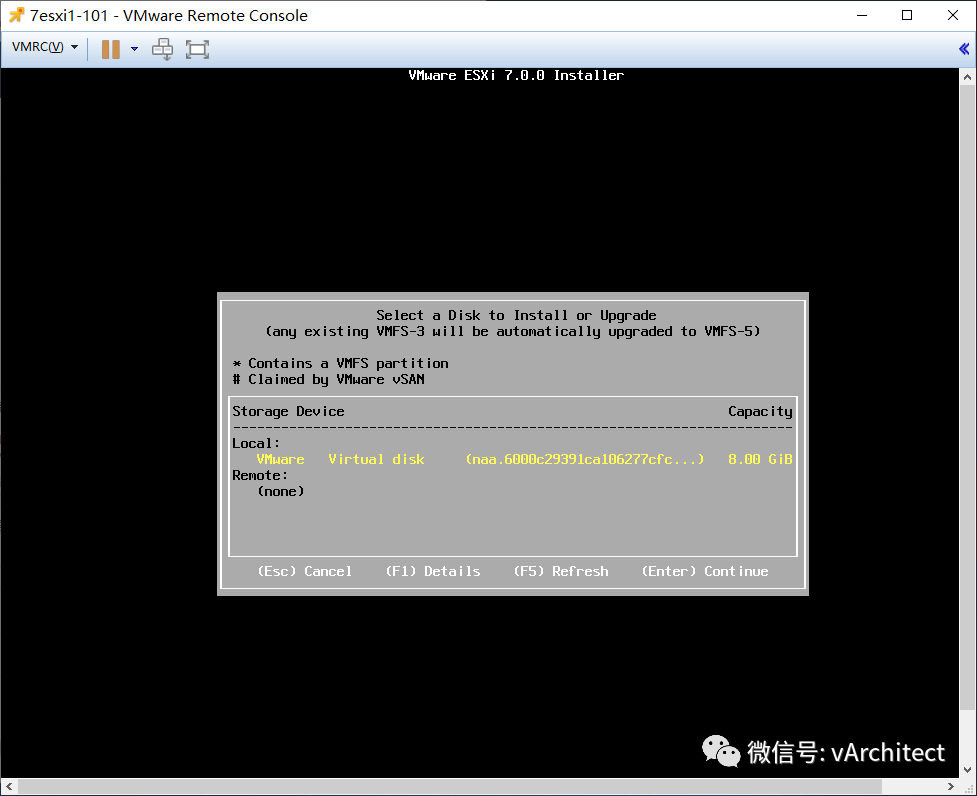The image size is (977, 796).
Task: Click the disk naa identifier text
Action: 584,459
